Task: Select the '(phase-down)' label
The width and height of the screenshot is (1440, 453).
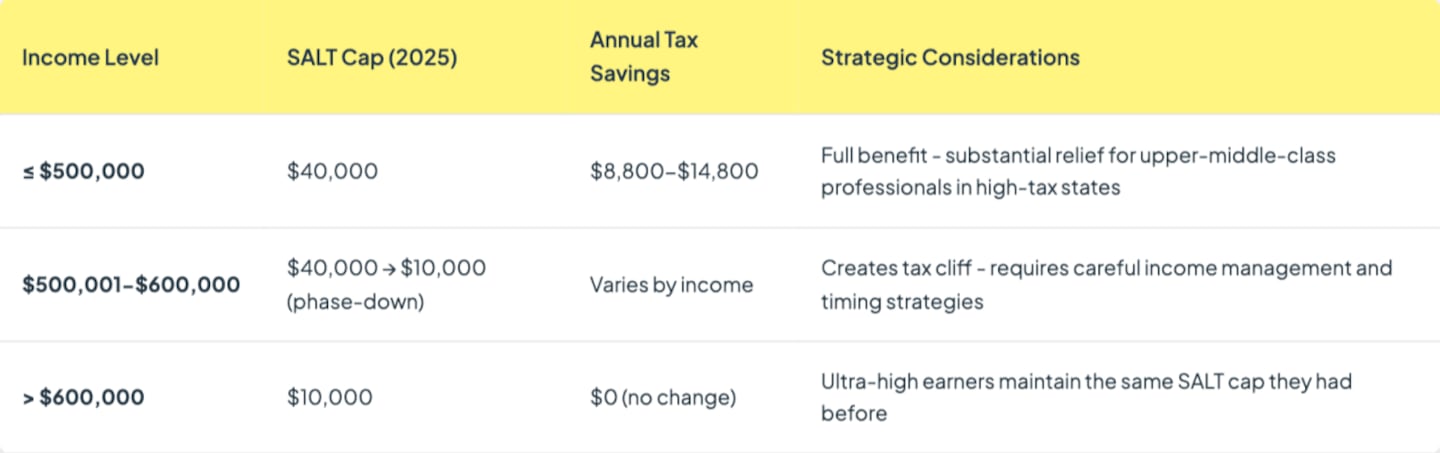Action: pyautogui.click(x=355, y=301)
